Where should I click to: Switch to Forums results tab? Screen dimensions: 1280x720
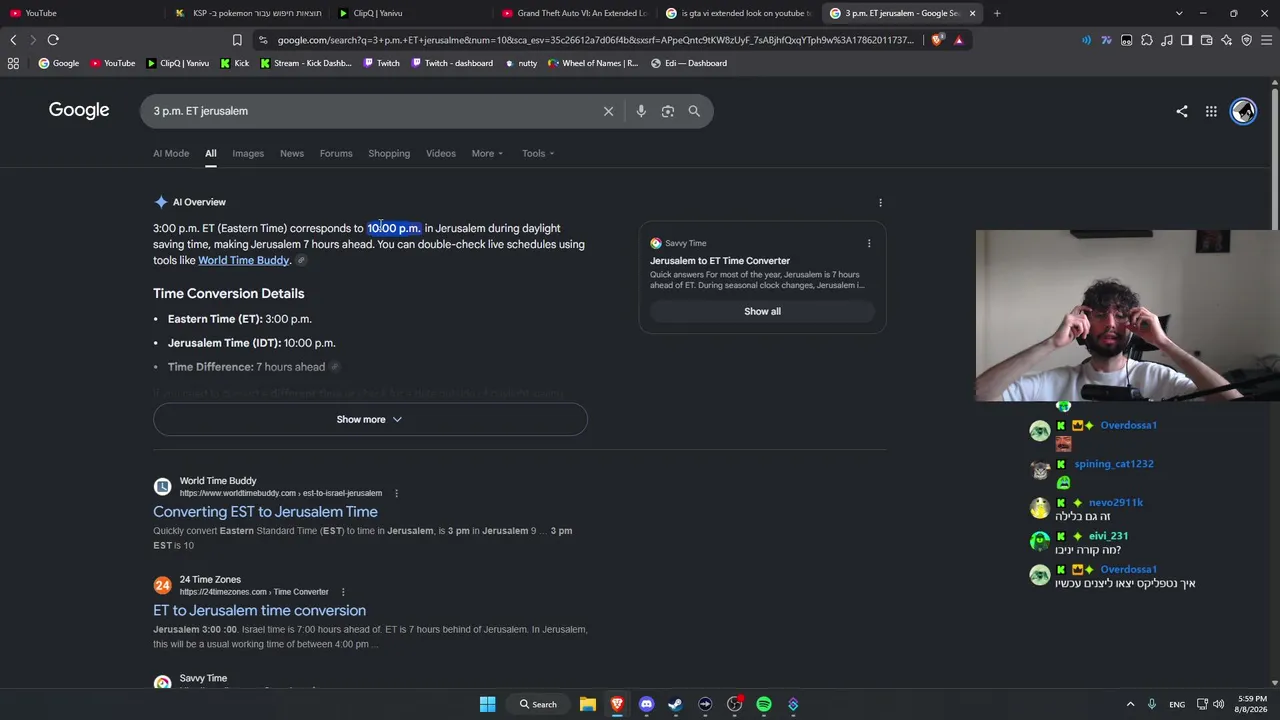(336, 153)
